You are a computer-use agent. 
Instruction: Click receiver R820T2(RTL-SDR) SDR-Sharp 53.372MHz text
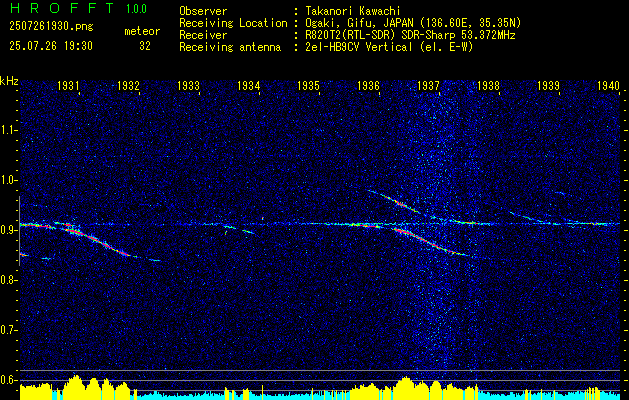tap(410, 35)
